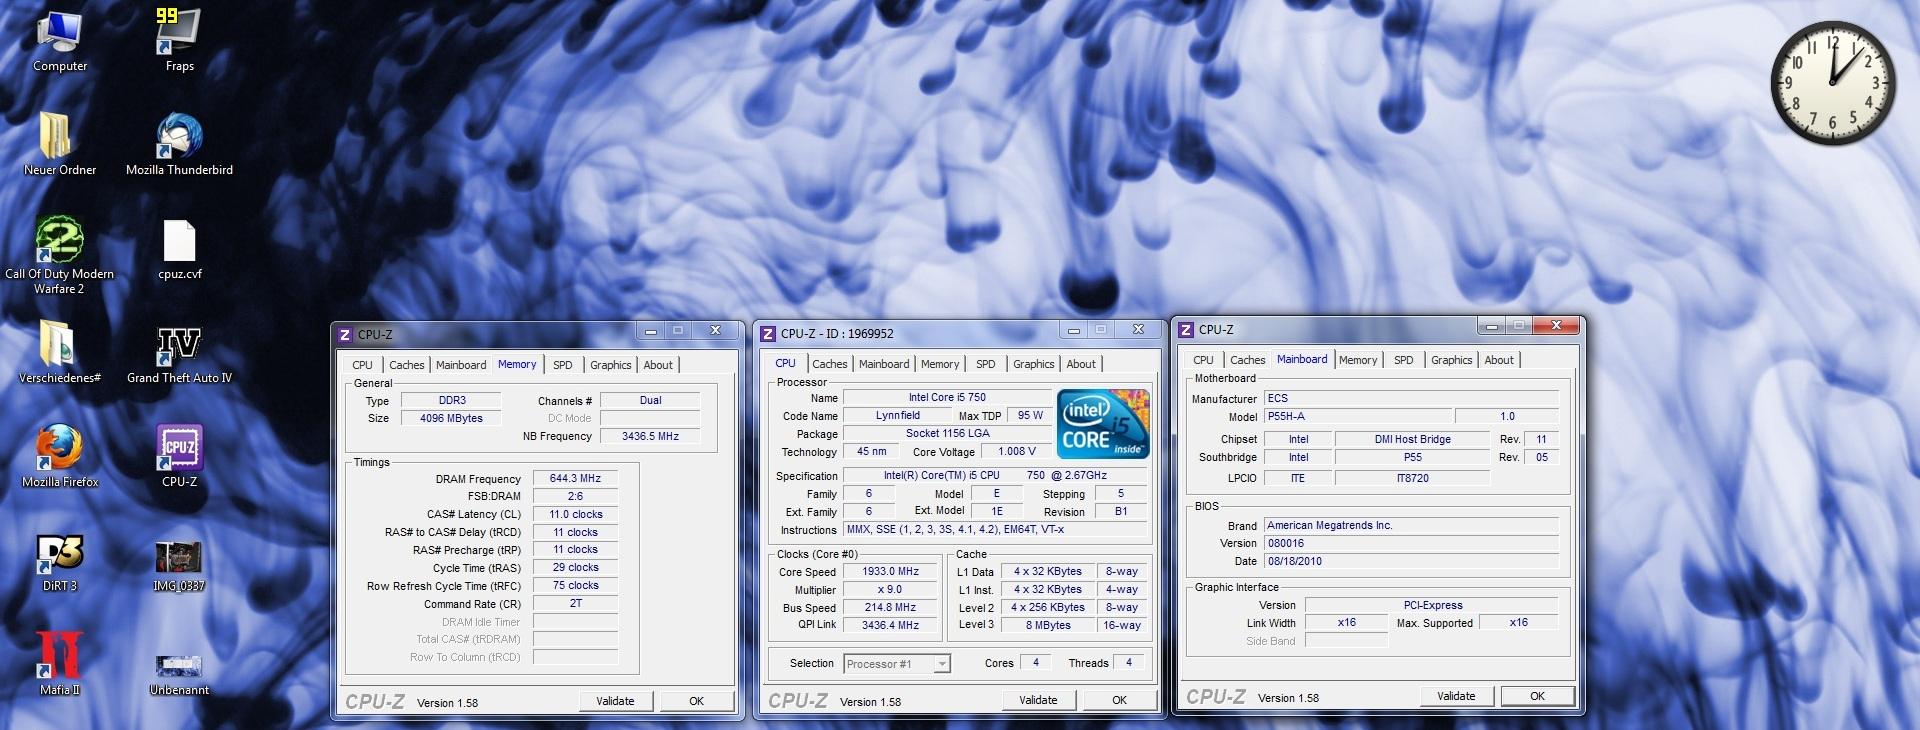Screen dimensions: 1920x730
Task: Click the Socket 1156 LGA package value
Action: pos(947,433)
